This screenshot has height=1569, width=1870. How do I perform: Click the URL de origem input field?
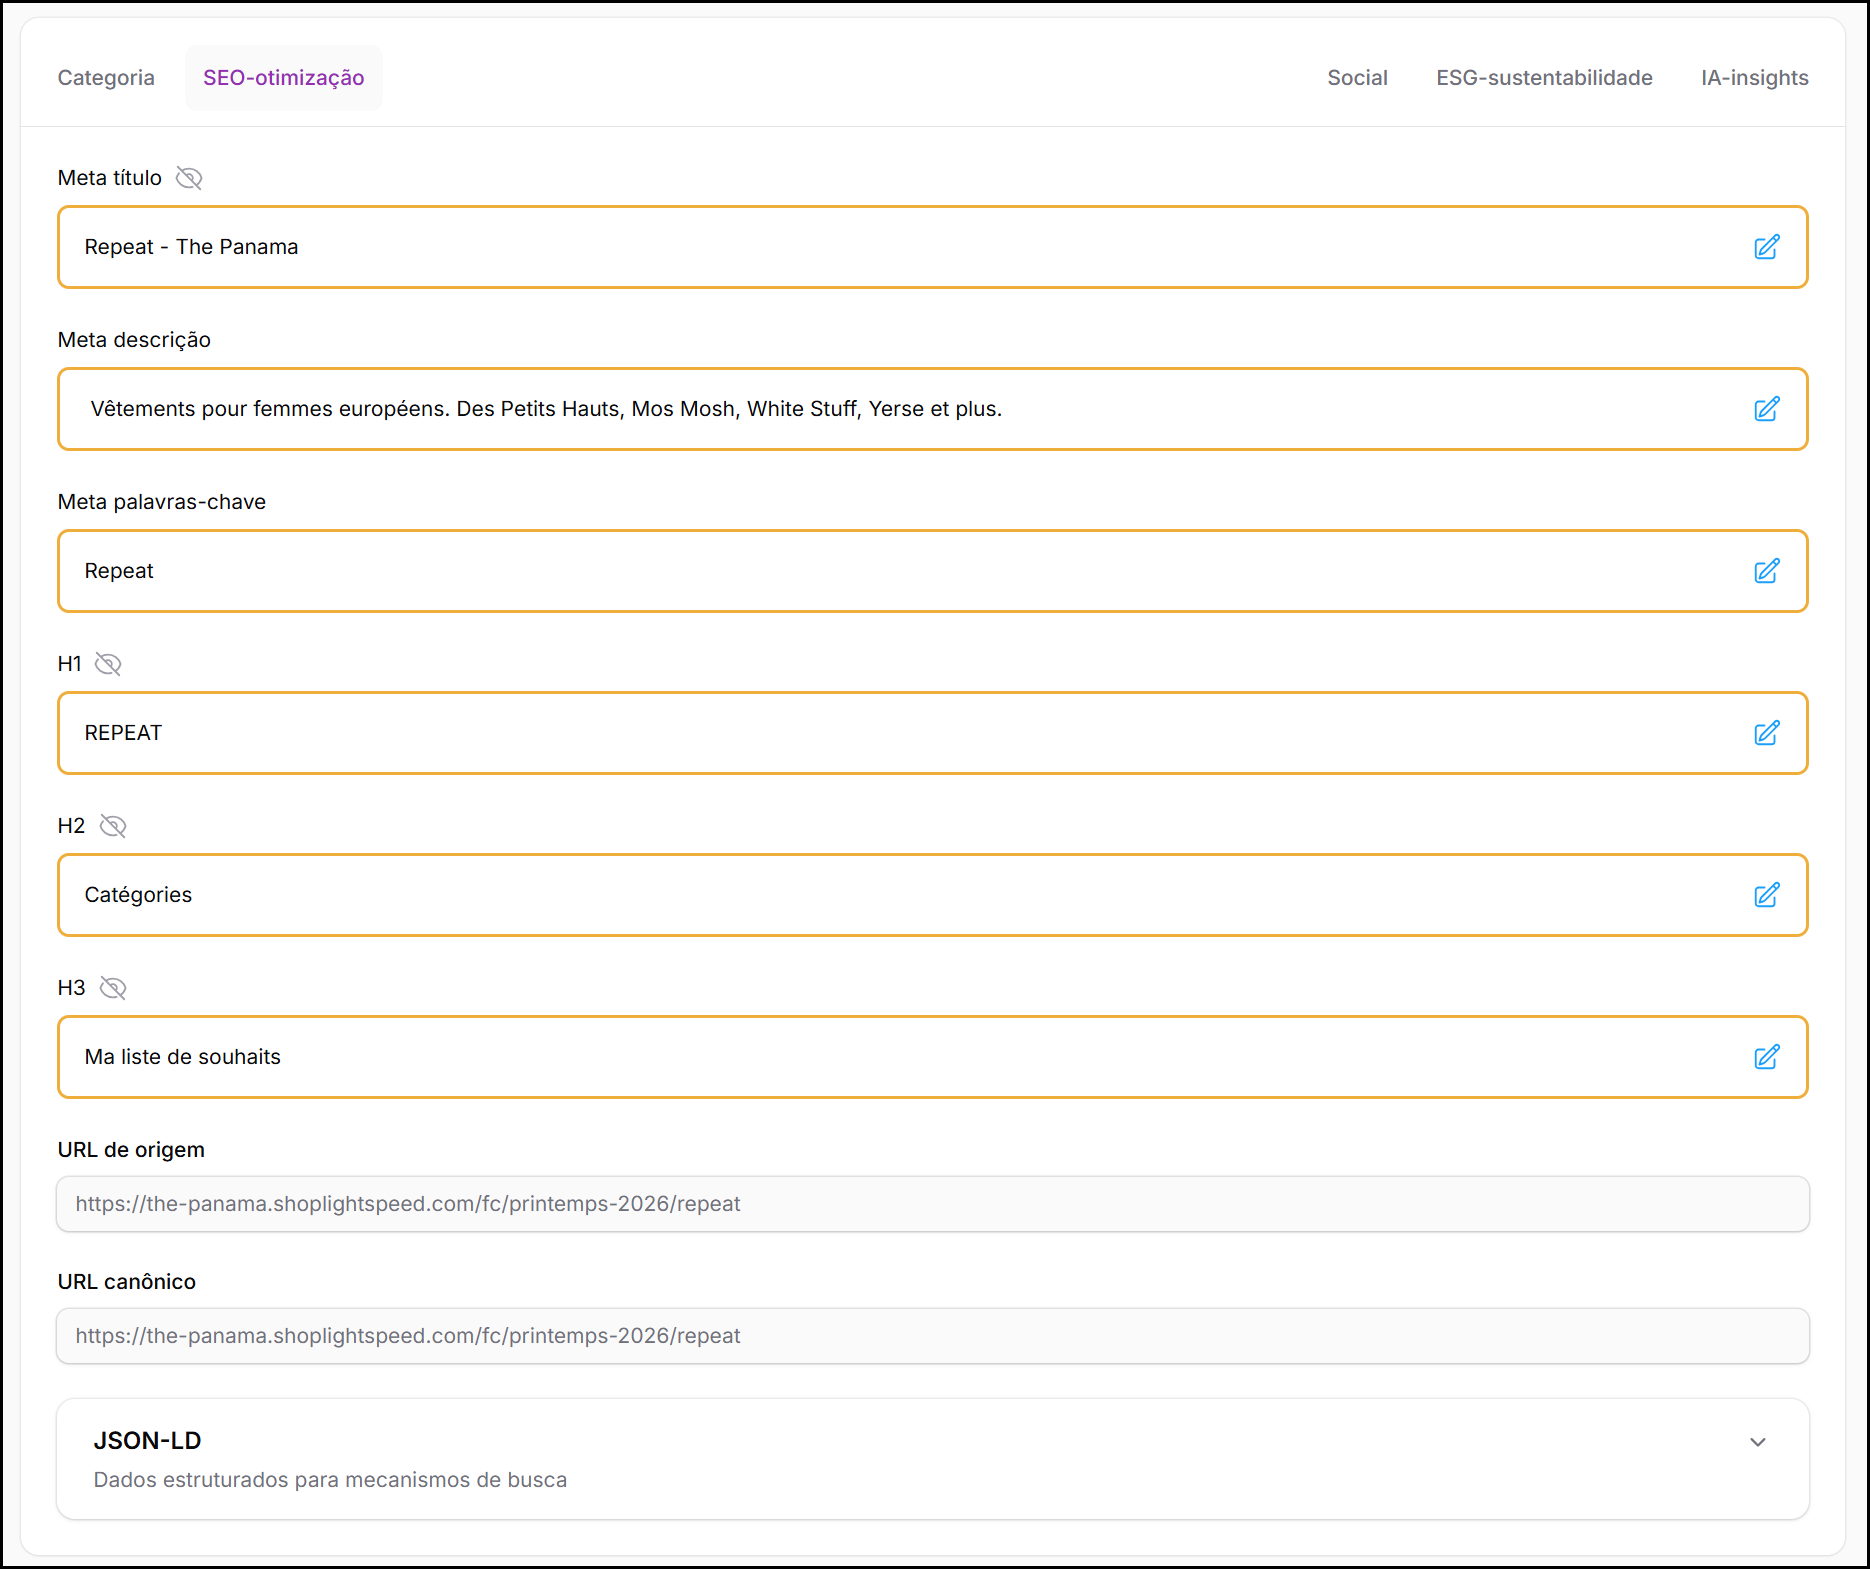pos(932,1204)
